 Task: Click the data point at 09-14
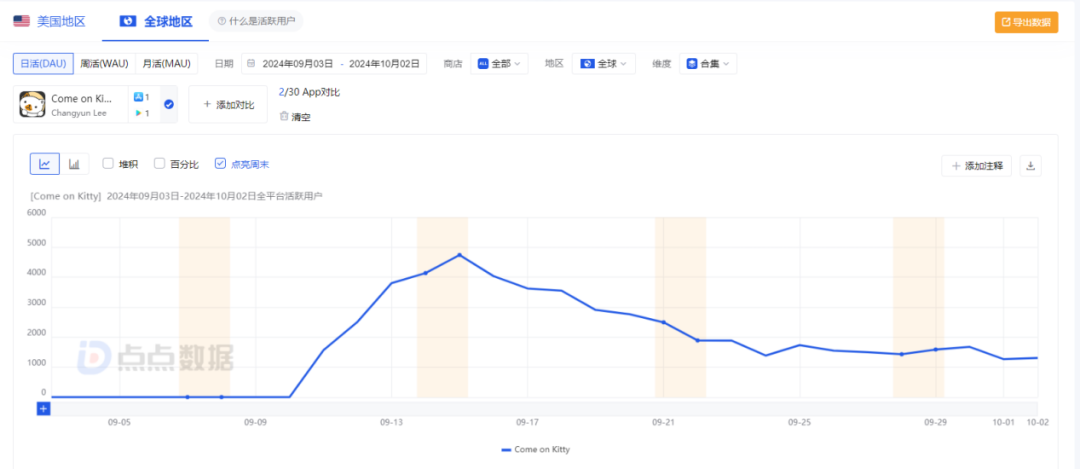click(x=425, y=273)
